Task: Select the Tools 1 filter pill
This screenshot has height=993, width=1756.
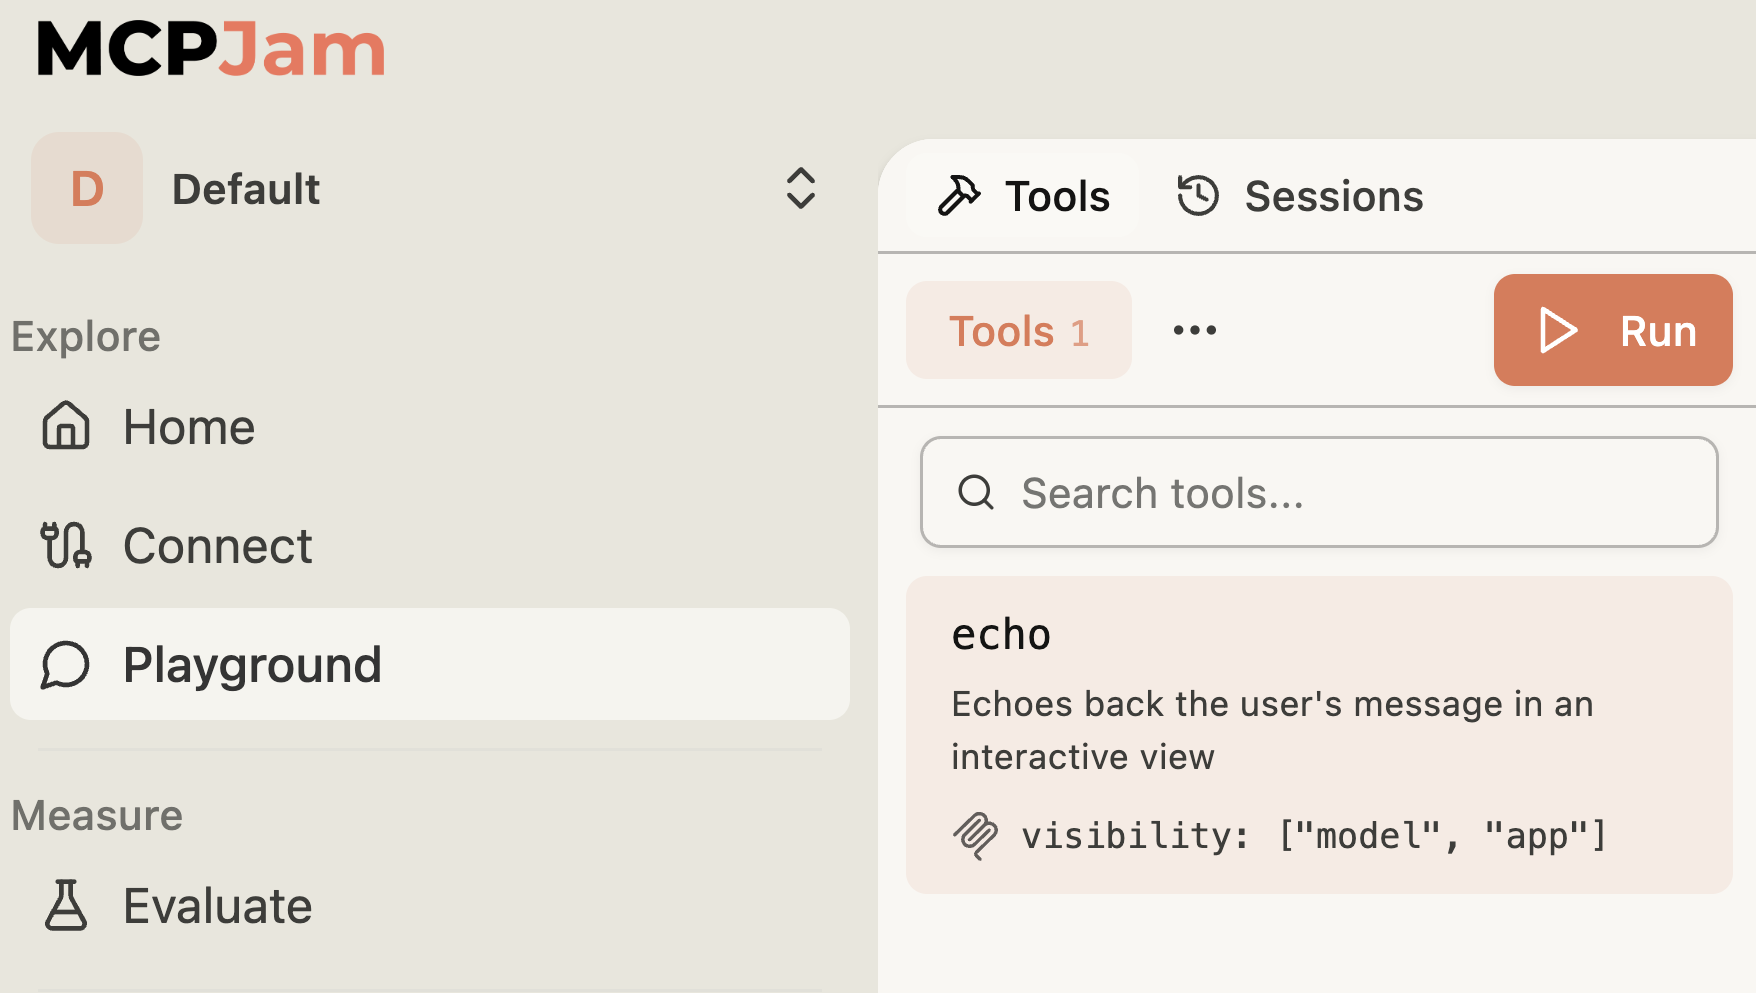Action: click(x=1019, y=330)
